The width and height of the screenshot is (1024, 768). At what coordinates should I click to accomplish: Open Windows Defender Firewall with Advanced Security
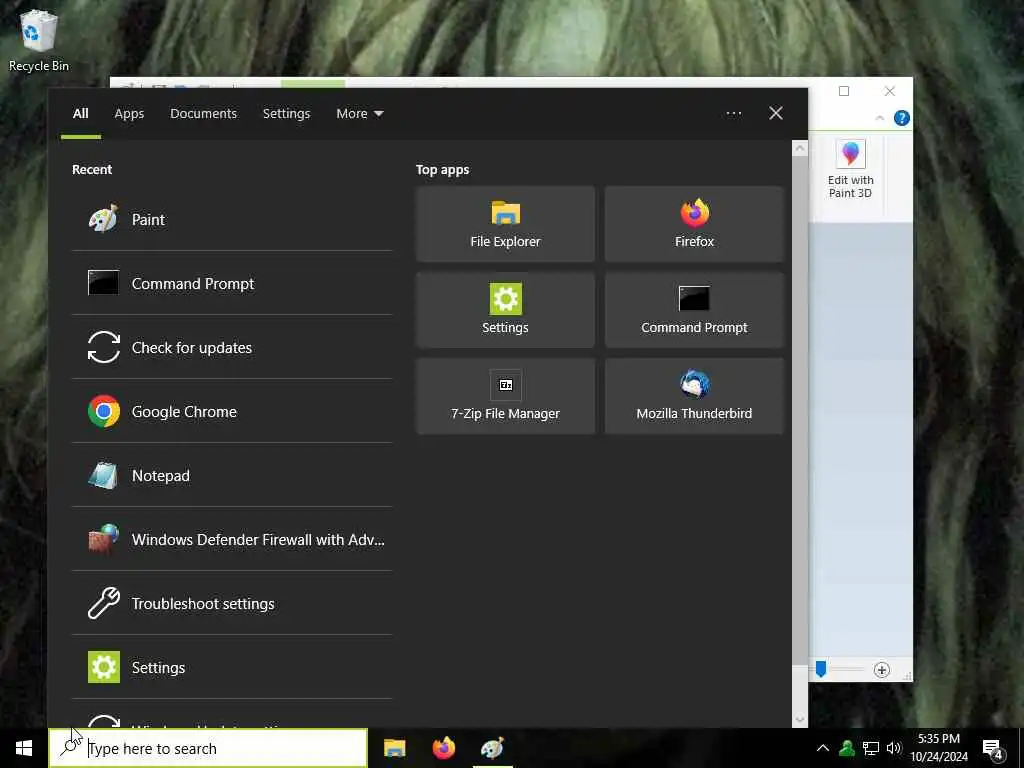[232, 539]
